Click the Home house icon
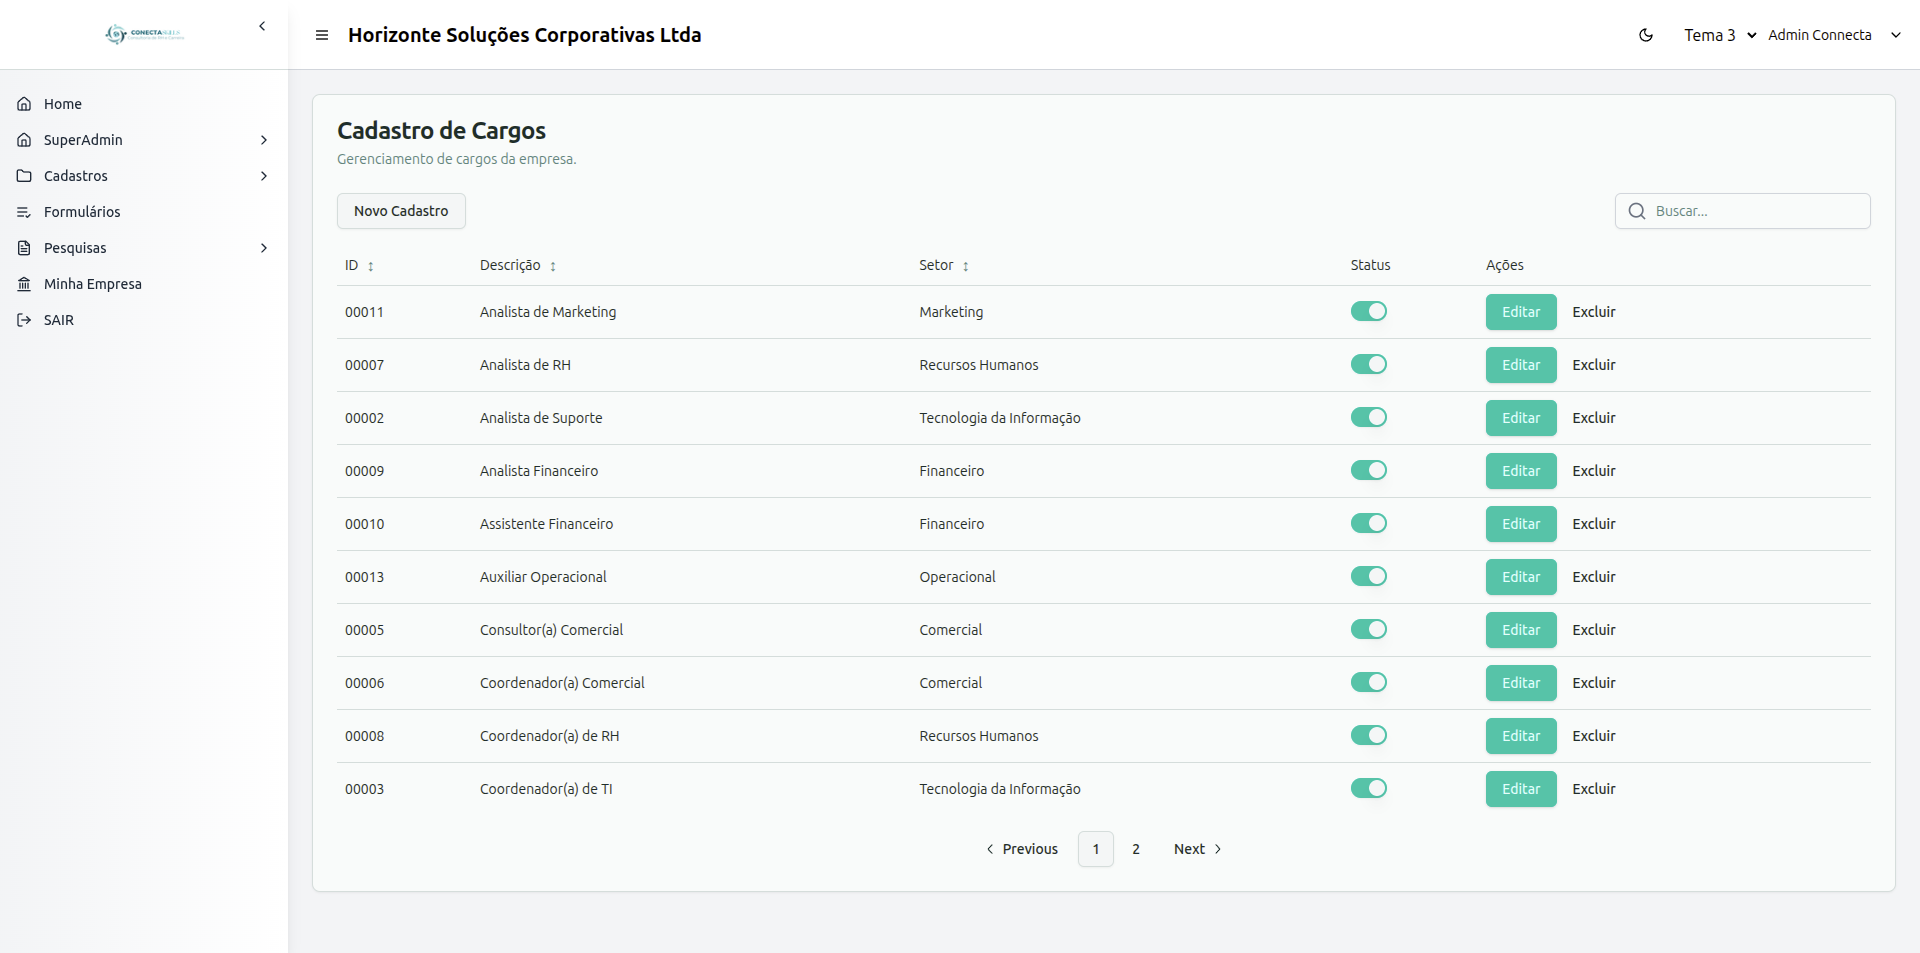The image size is (1920, 953). (24, 104)
